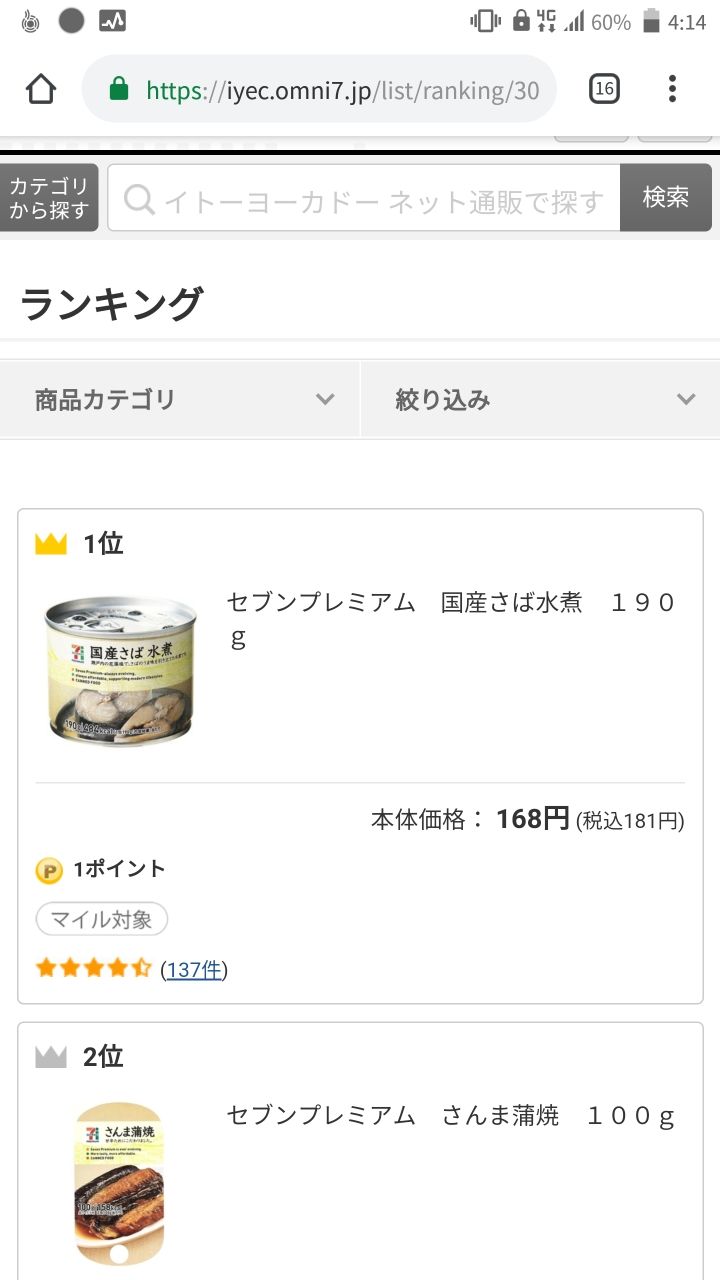The width and height of the screenshot is (720, 1280).
Task: Open the tab switcher showing 16 tabs
Action: coord(604,89)
